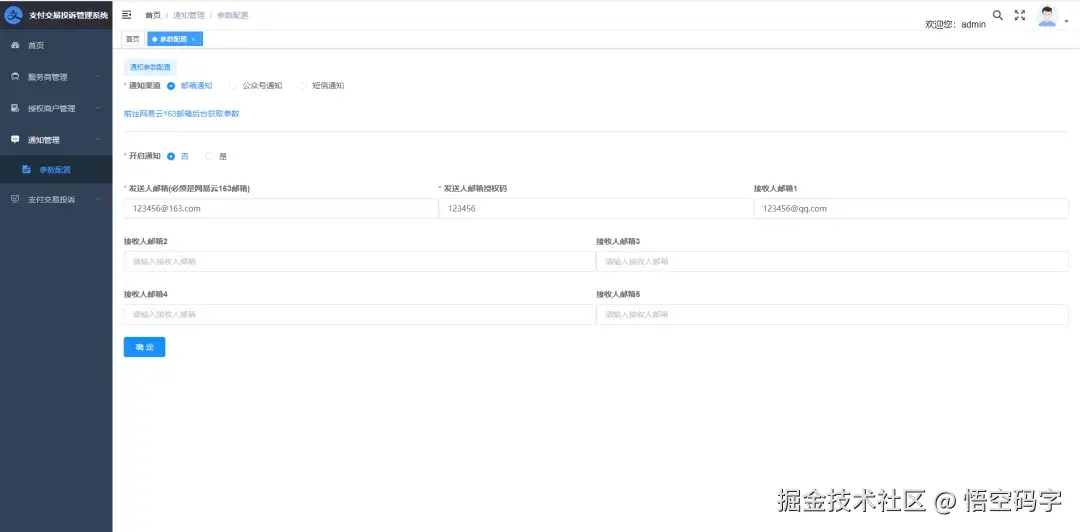Select 邮箱通知 radio option
Viewport: 1080px width, 532px height.
[189, 86]
